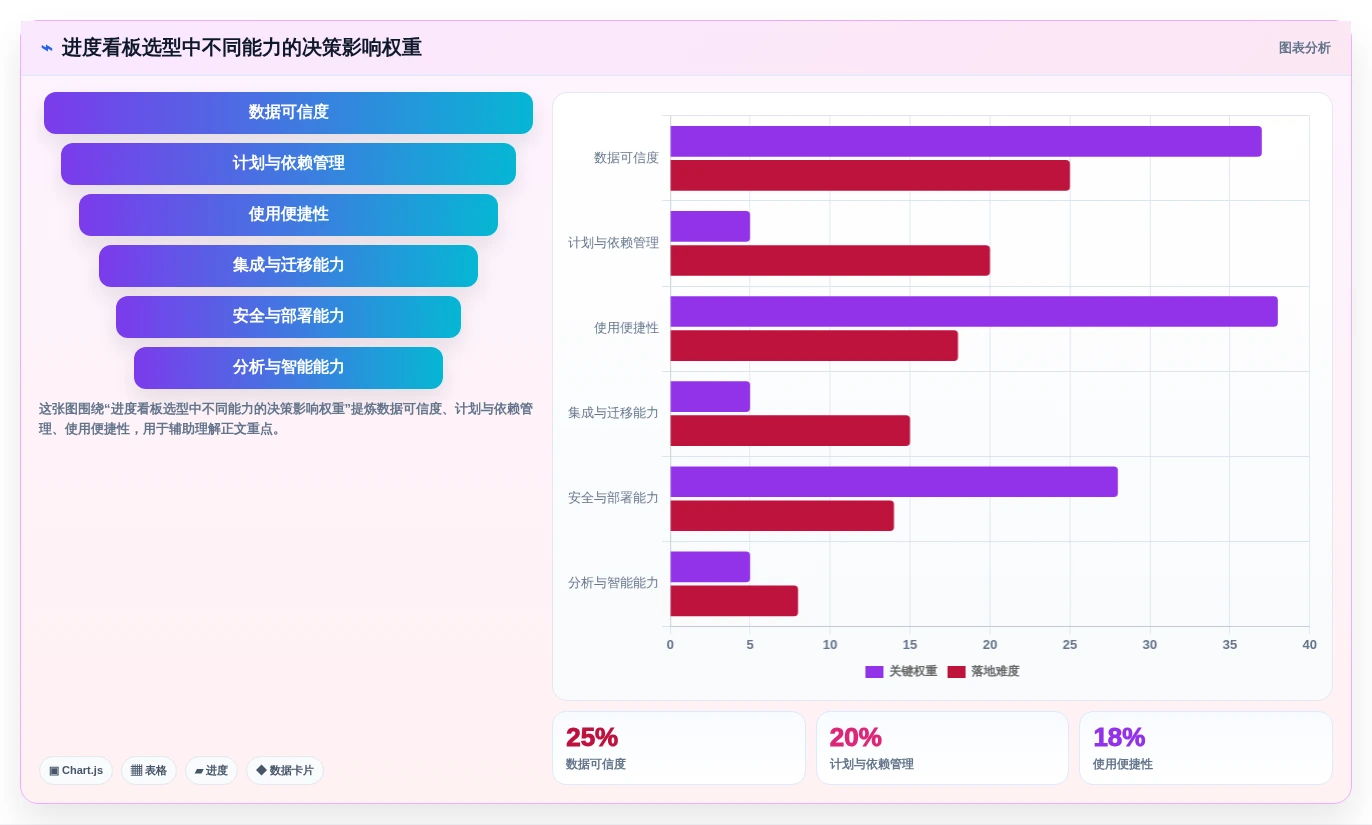Viewport: 1372px width, 825px height.
Task: Click the lightning icon beside the title
Action: point(47,48)
